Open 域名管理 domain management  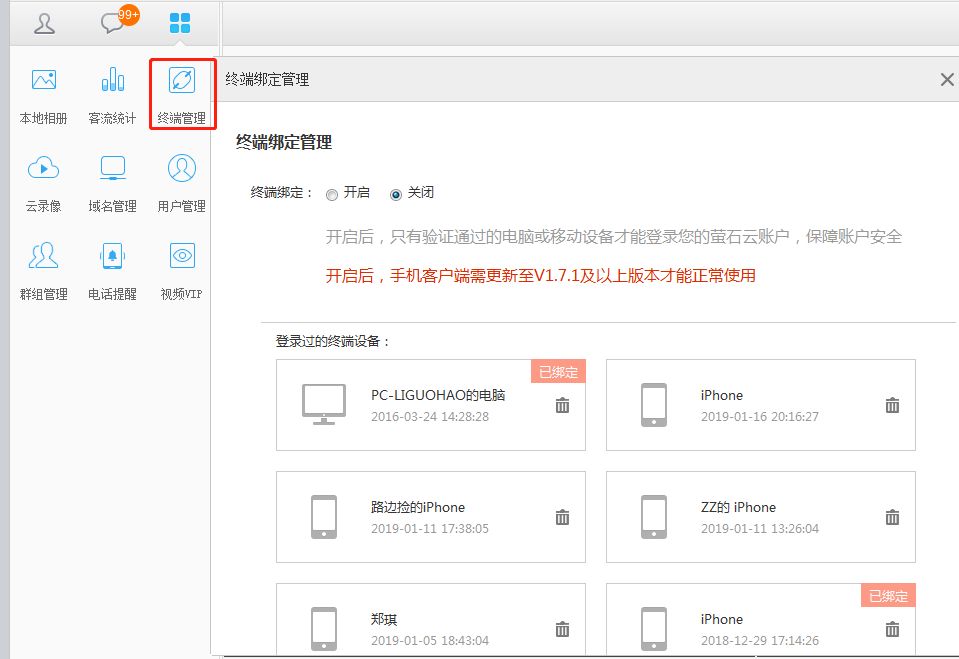pos(112,169)
